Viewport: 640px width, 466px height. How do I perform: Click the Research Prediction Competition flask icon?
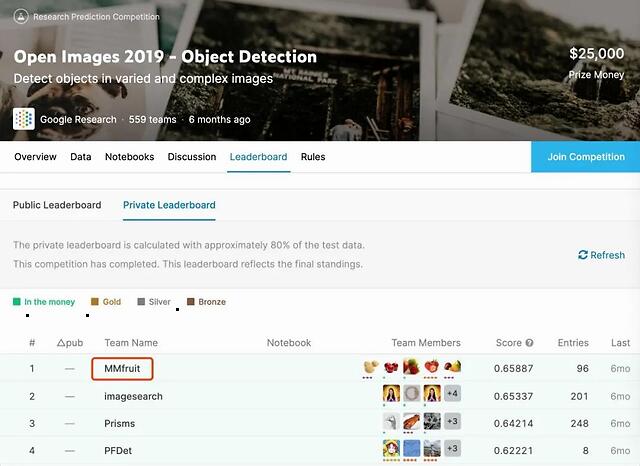21,17
